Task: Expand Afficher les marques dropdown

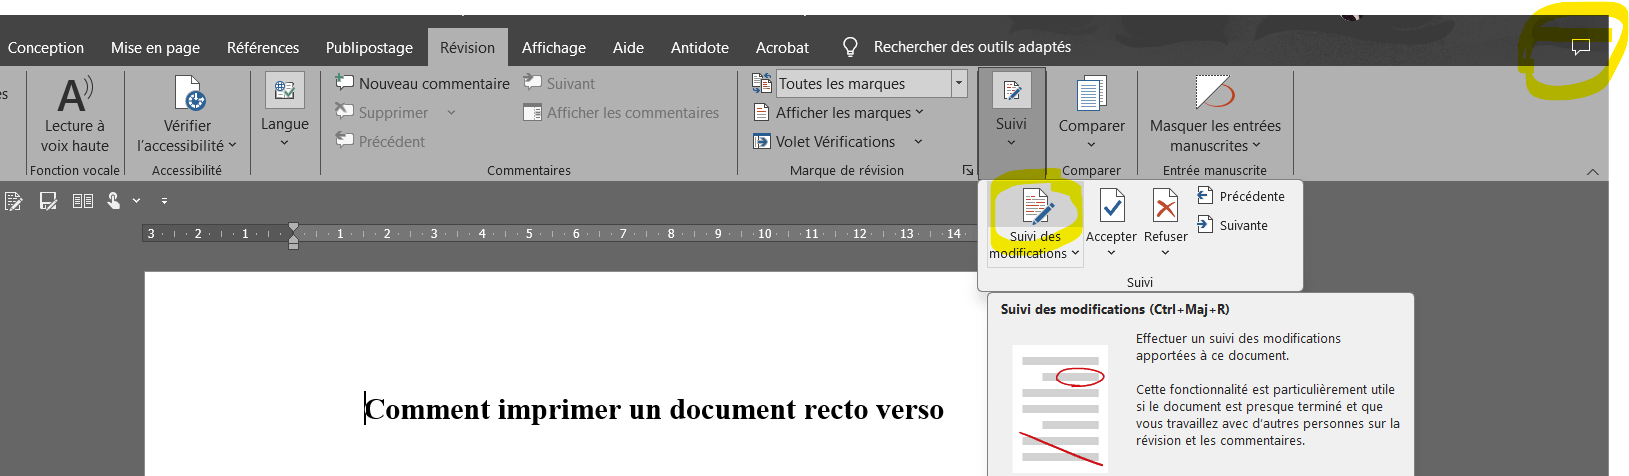Action: tap(838, 113)
